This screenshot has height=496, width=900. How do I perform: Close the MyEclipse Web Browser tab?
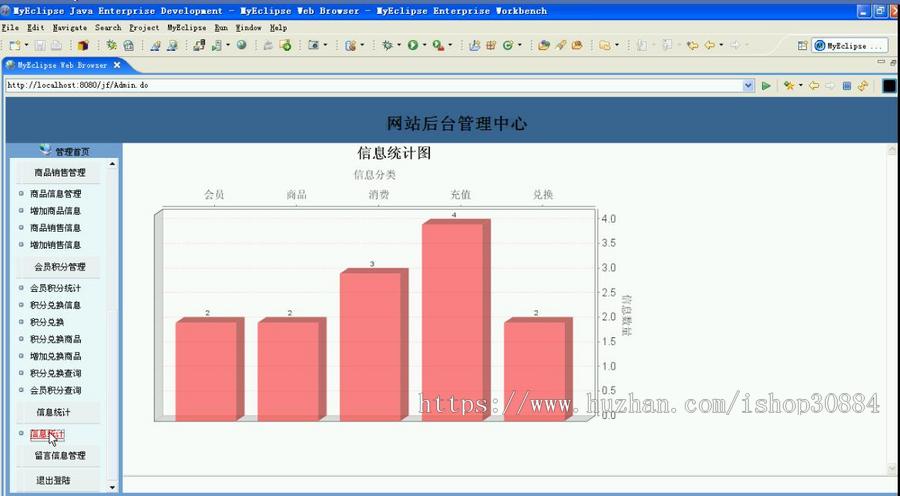(x=117, y=65)
